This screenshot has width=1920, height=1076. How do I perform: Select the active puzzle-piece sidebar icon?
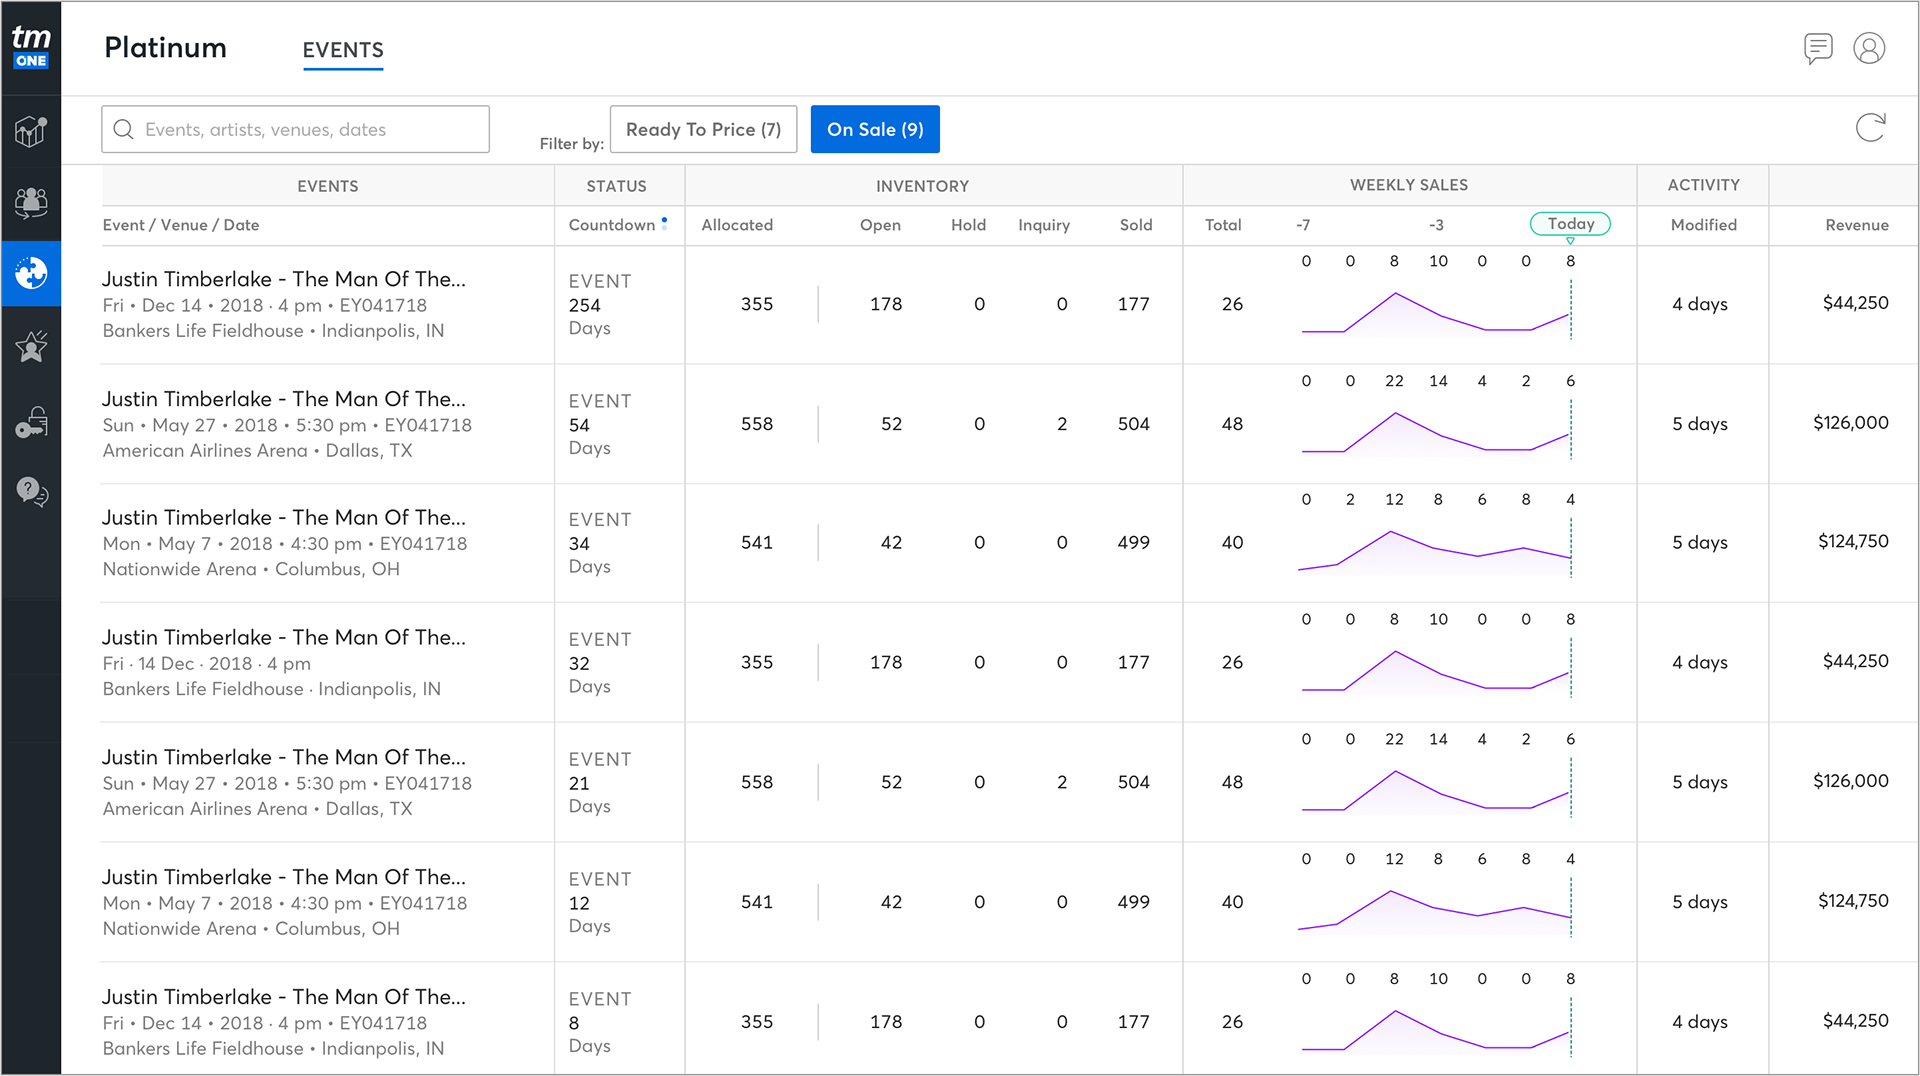tap(31, 273)
